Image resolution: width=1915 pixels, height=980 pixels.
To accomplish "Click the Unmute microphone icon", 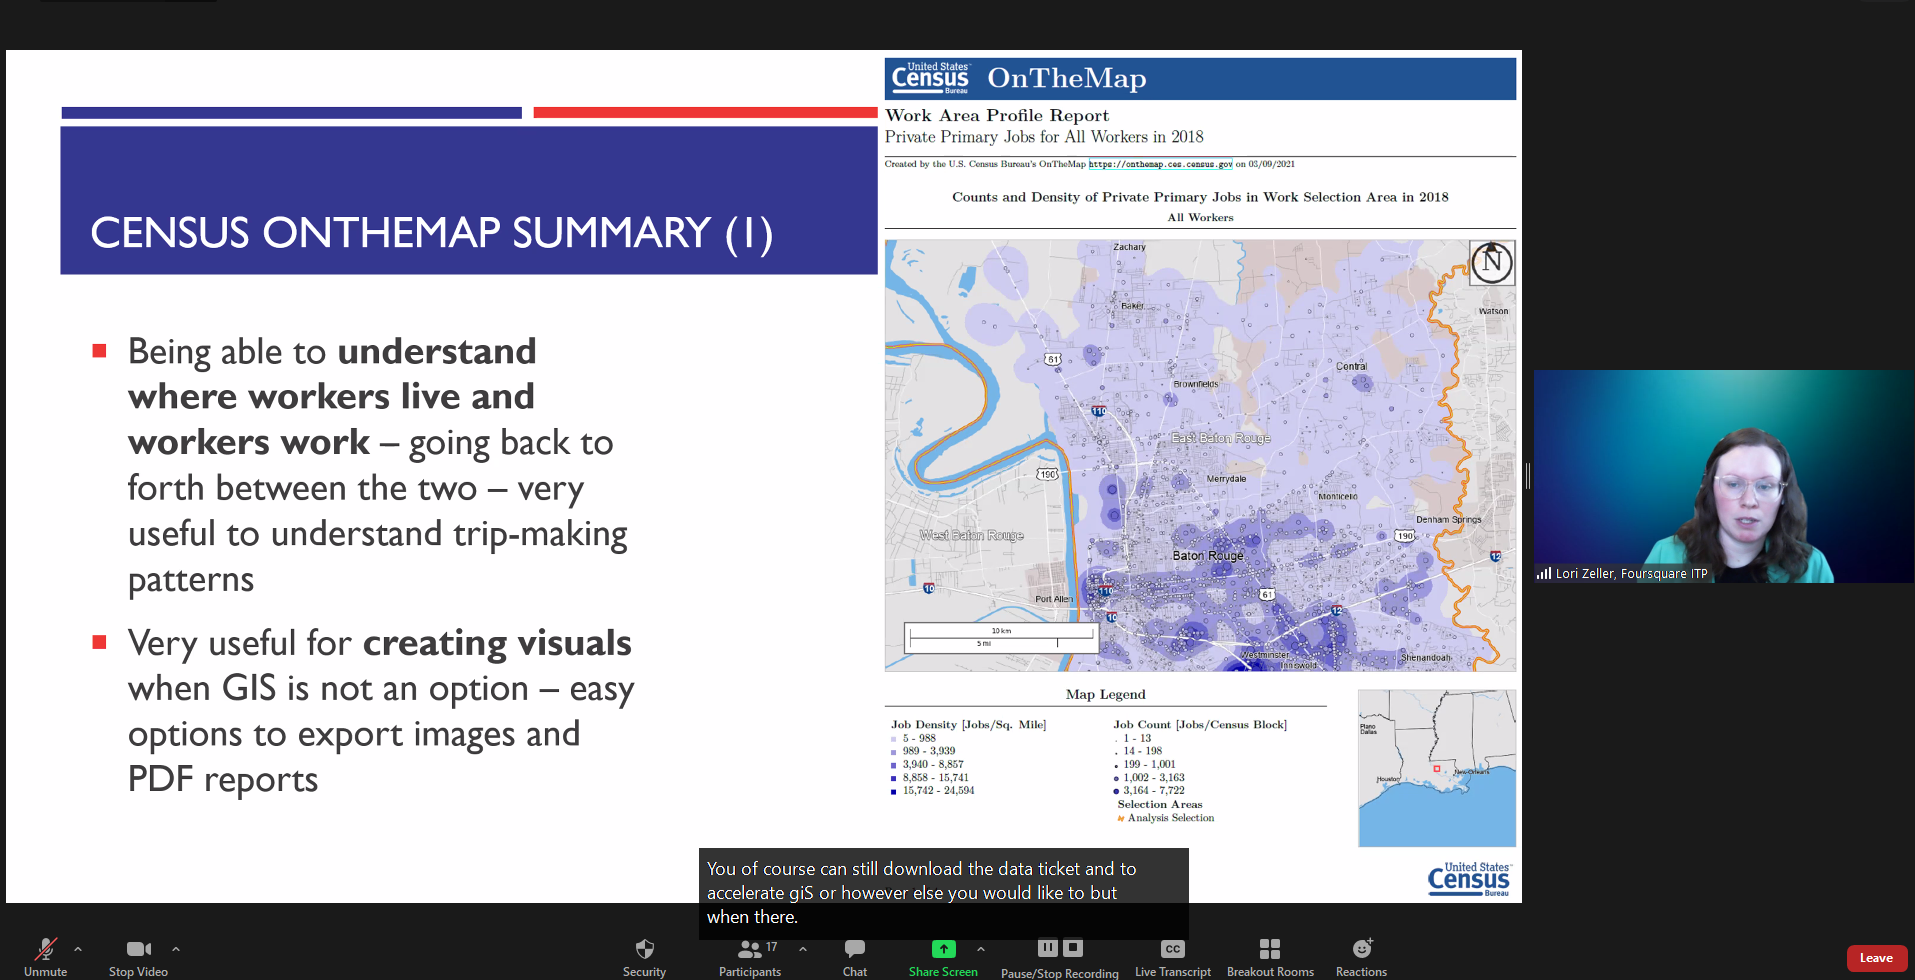I will point(46,949).
